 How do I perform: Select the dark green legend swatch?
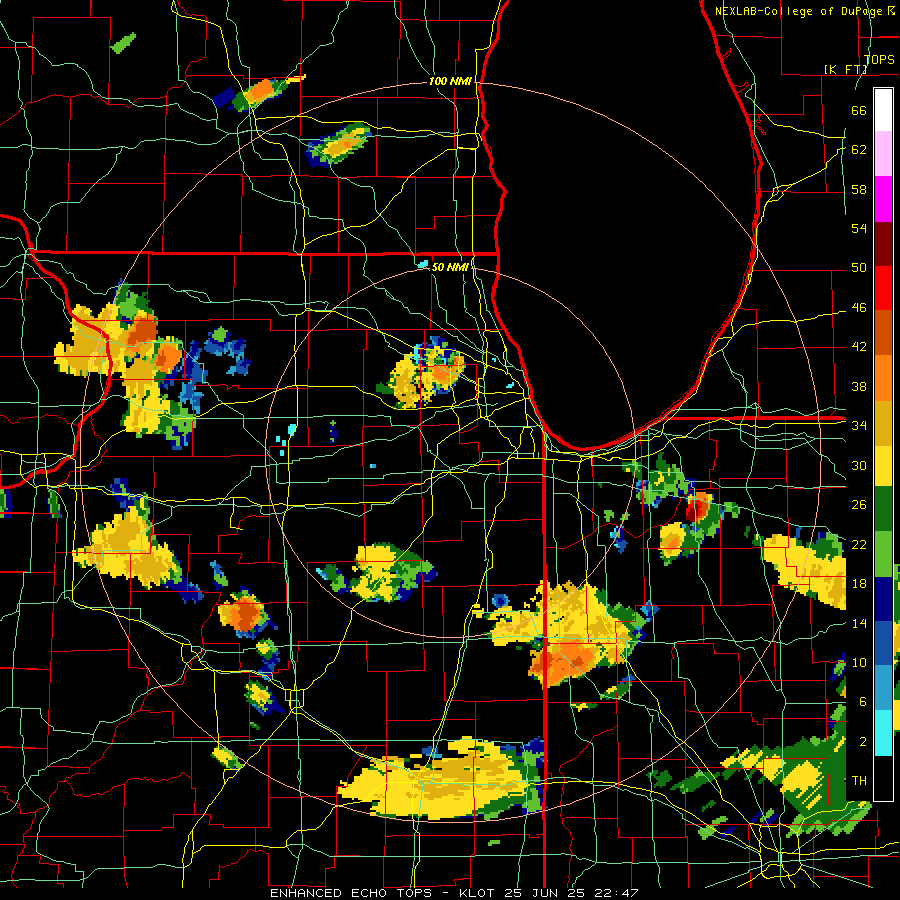click(883, 509)
